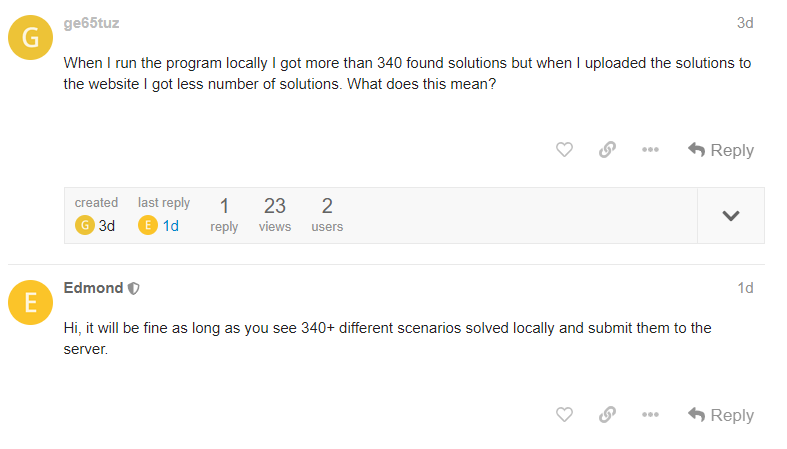Copy link to Edmond's reply
The image size is (787, 449).
pyautogui.click(x=607, y=415)
